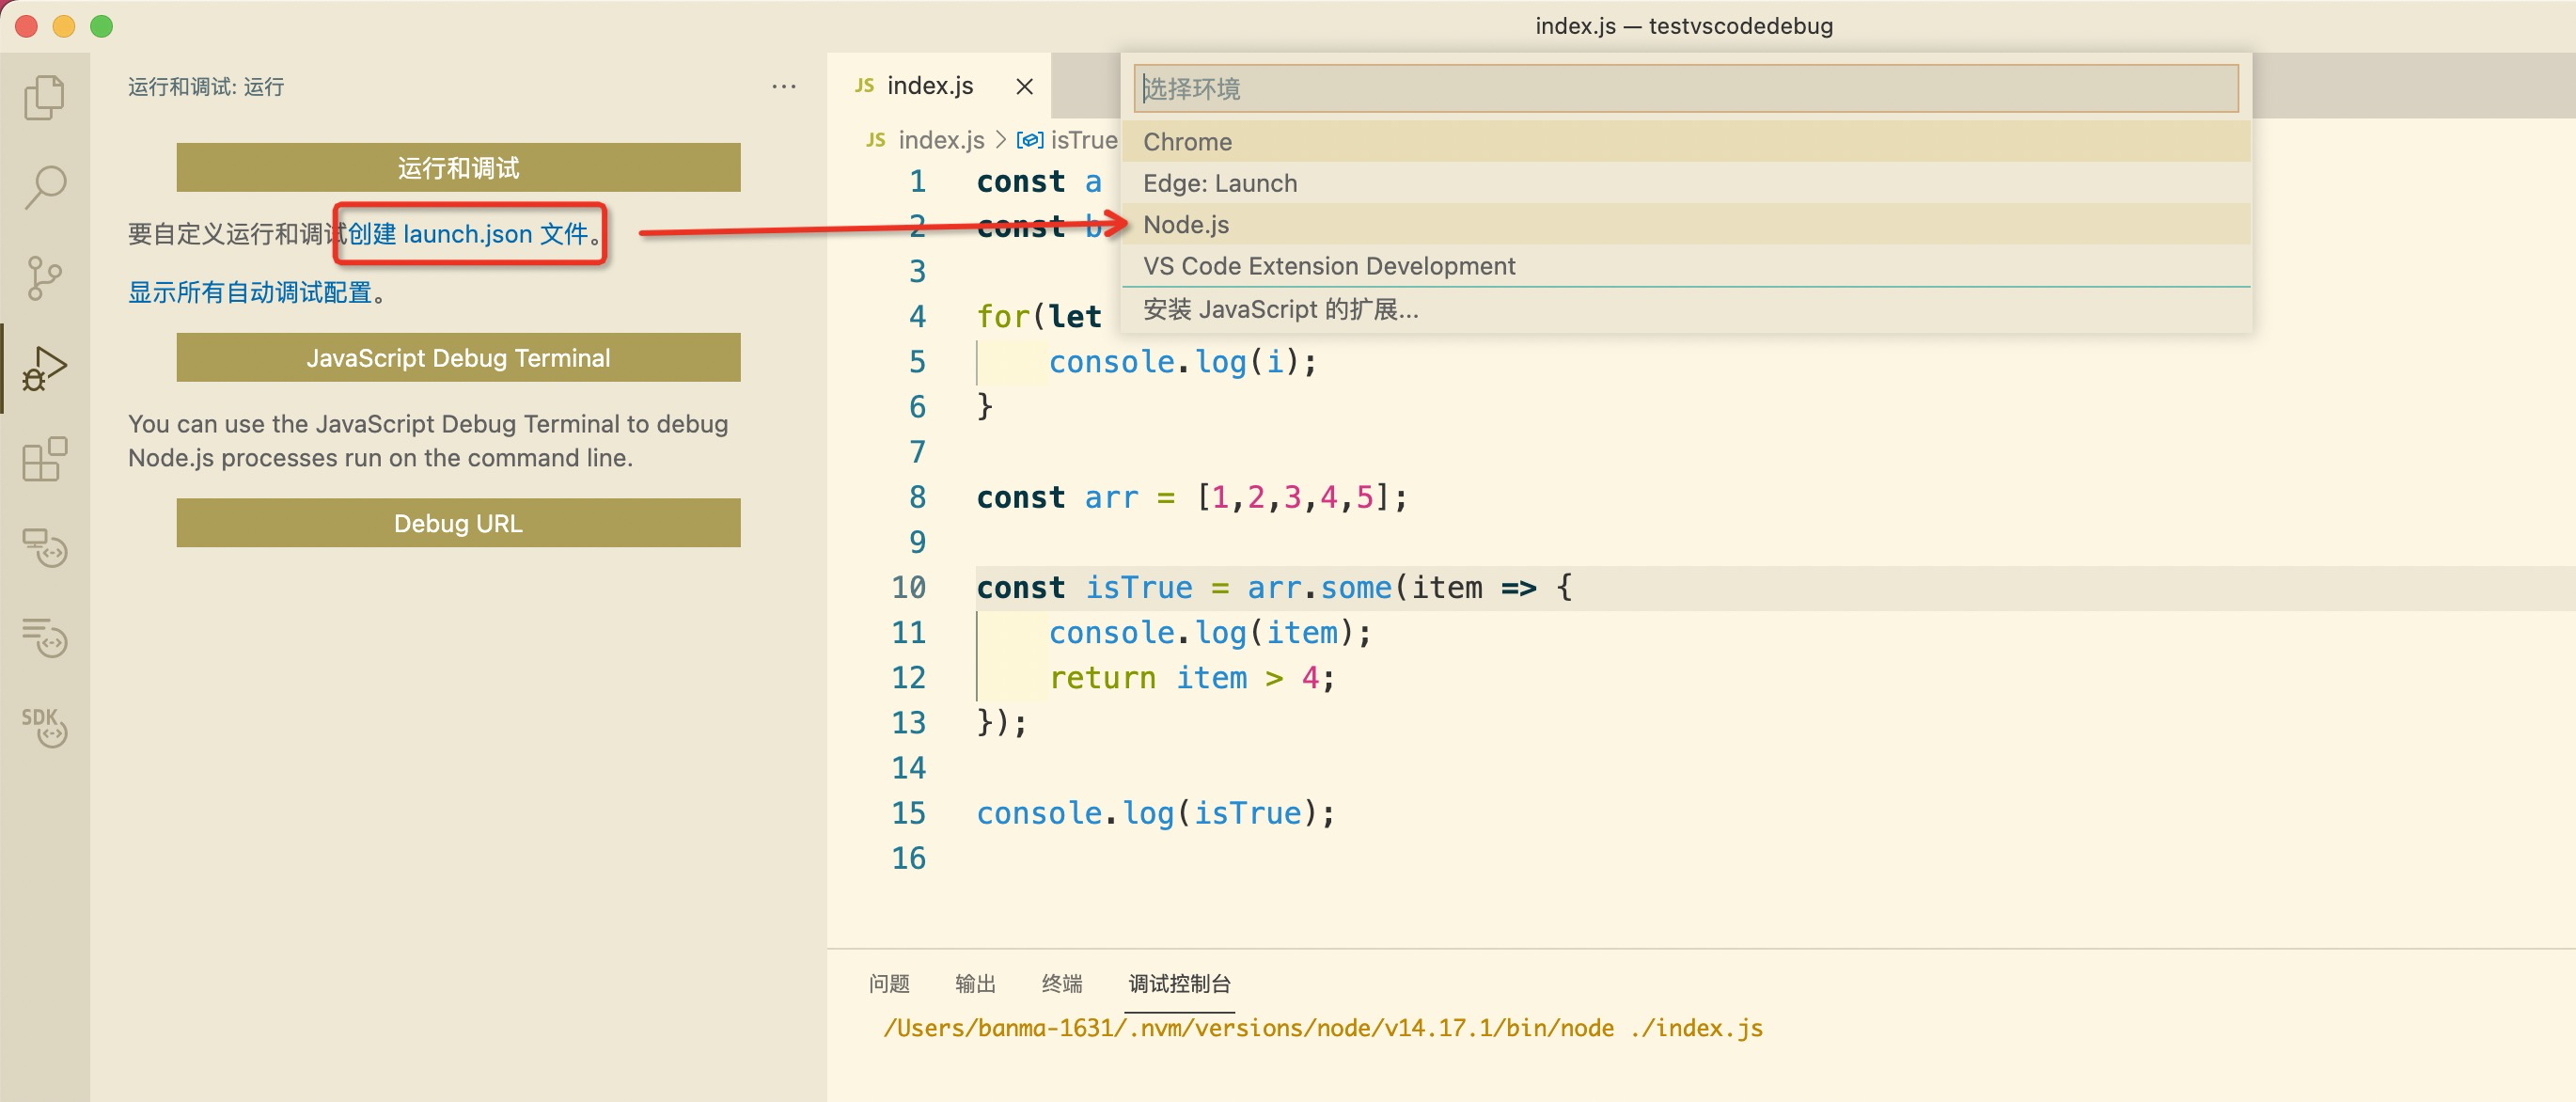Choose Node.js from the environment list
This screenshot has width=2576, height=1102.
(x=1685, y=225)
